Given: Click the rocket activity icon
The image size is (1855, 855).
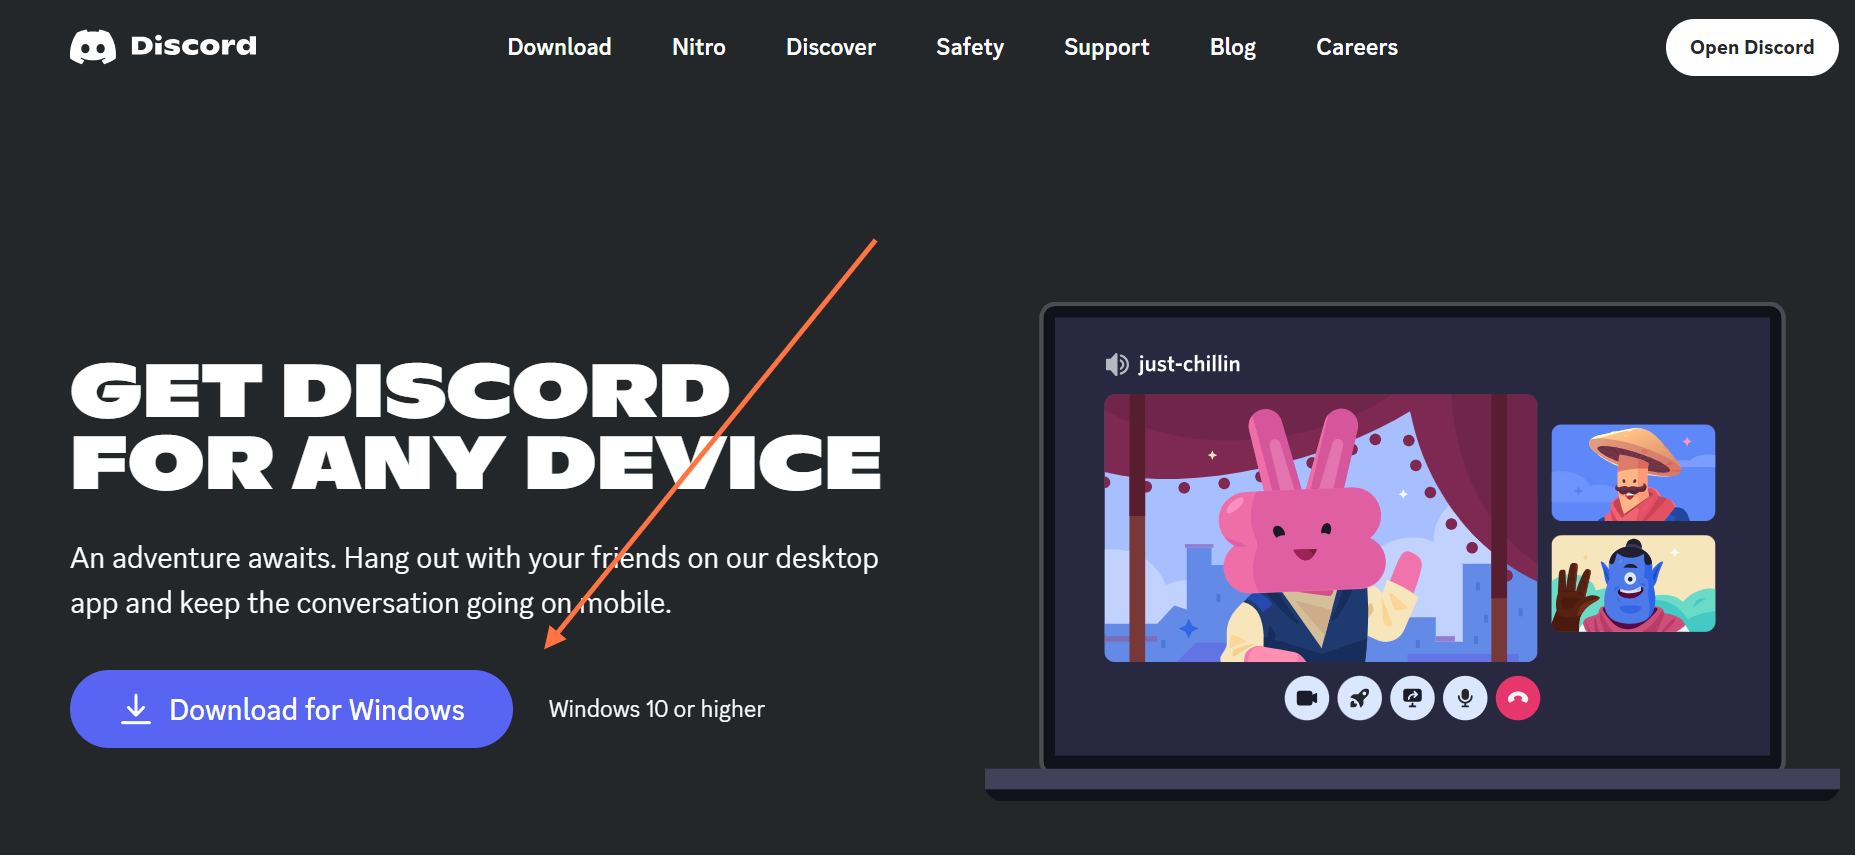Looking at the screenshot, I should point(1359,698).
